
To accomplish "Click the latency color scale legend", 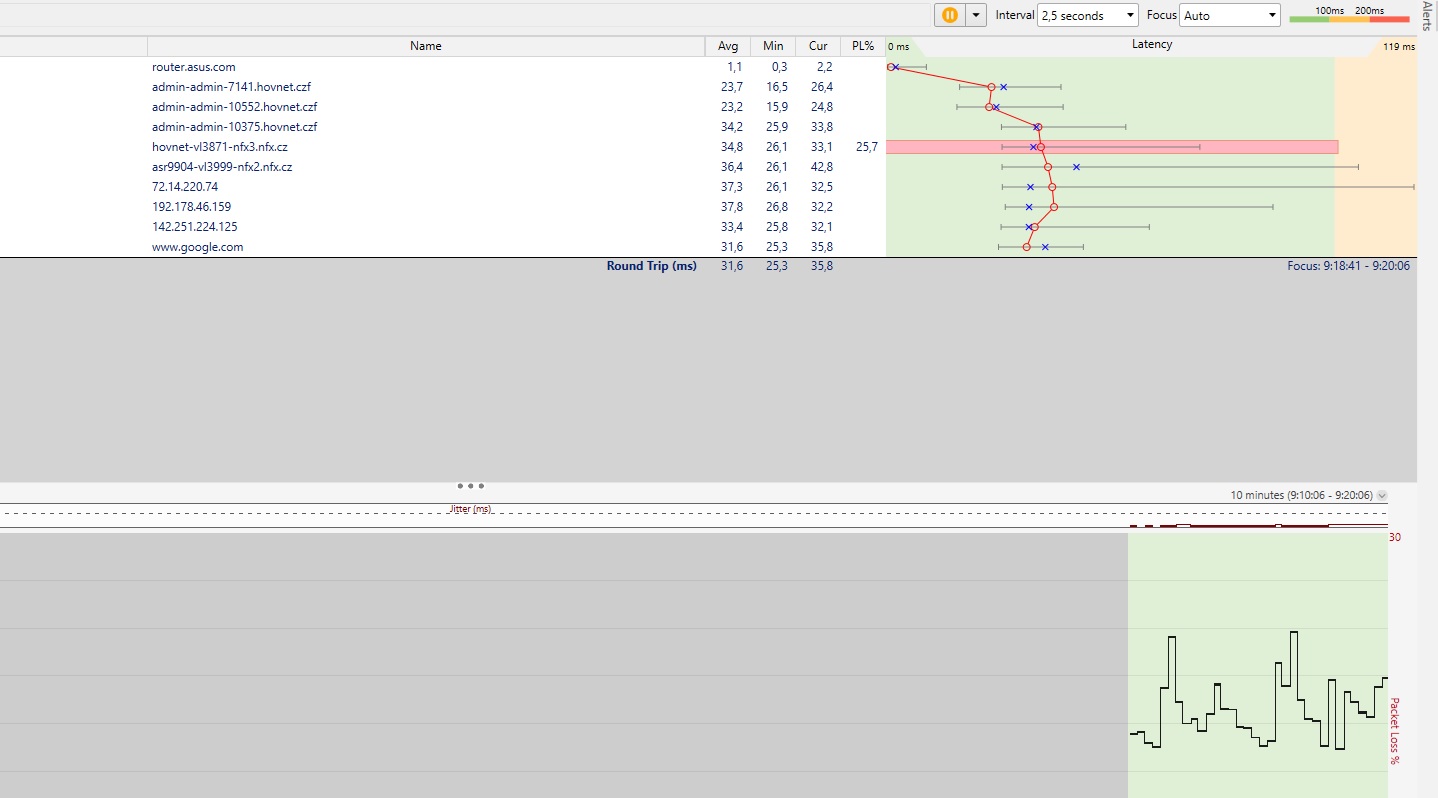I will [x=1348, y=15].
